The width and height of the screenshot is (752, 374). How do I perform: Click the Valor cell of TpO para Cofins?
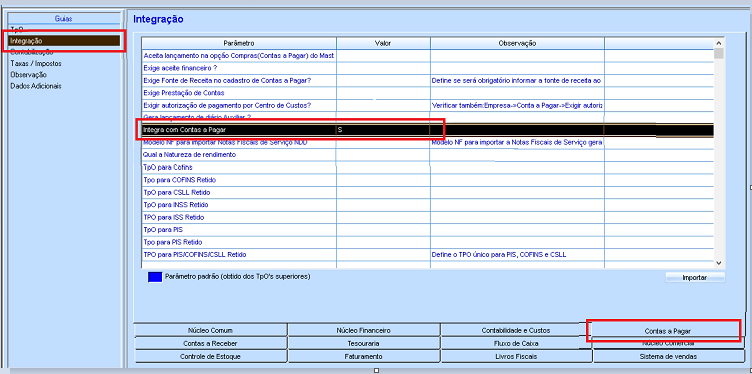[383, 167]
